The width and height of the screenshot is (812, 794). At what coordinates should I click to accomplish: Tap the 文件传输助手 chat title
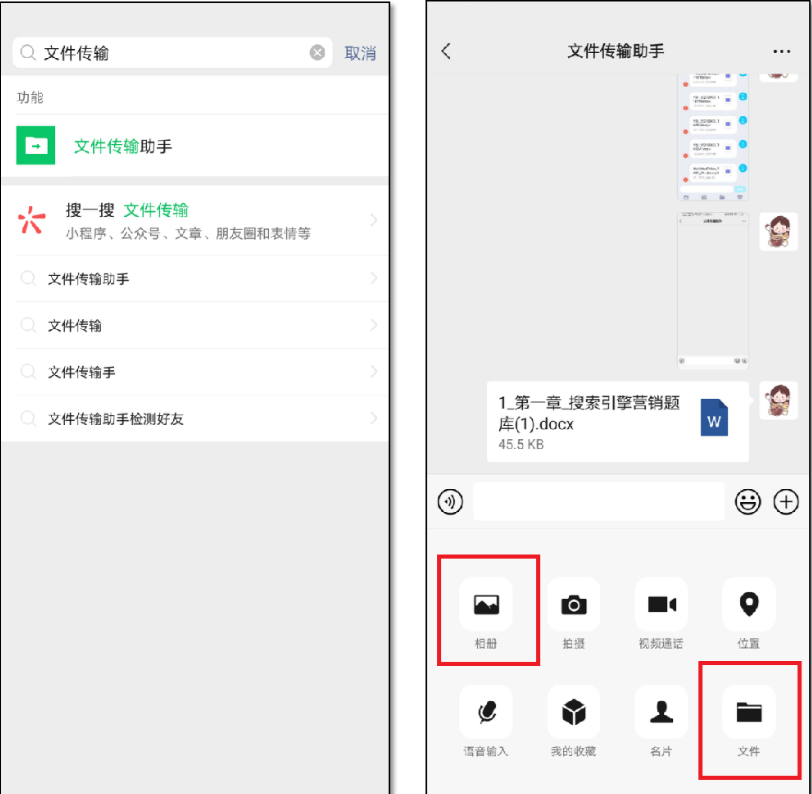tap(616, 51)
